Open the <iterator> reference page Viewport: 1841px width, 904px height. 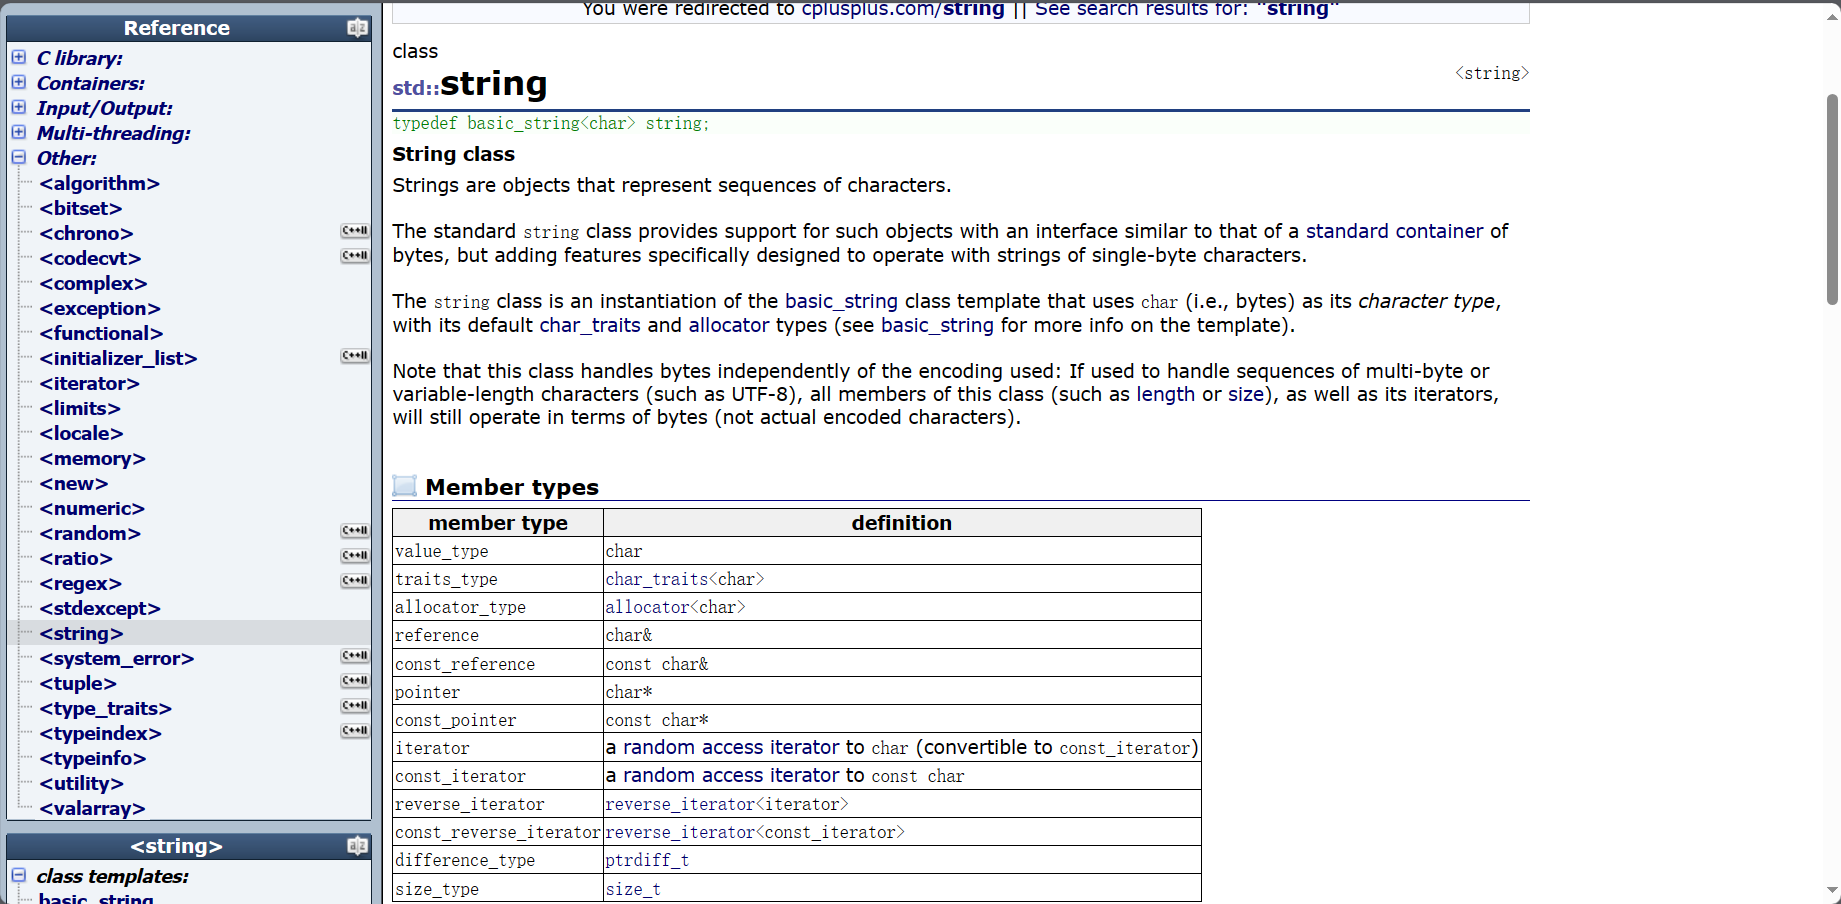point(88,383)
